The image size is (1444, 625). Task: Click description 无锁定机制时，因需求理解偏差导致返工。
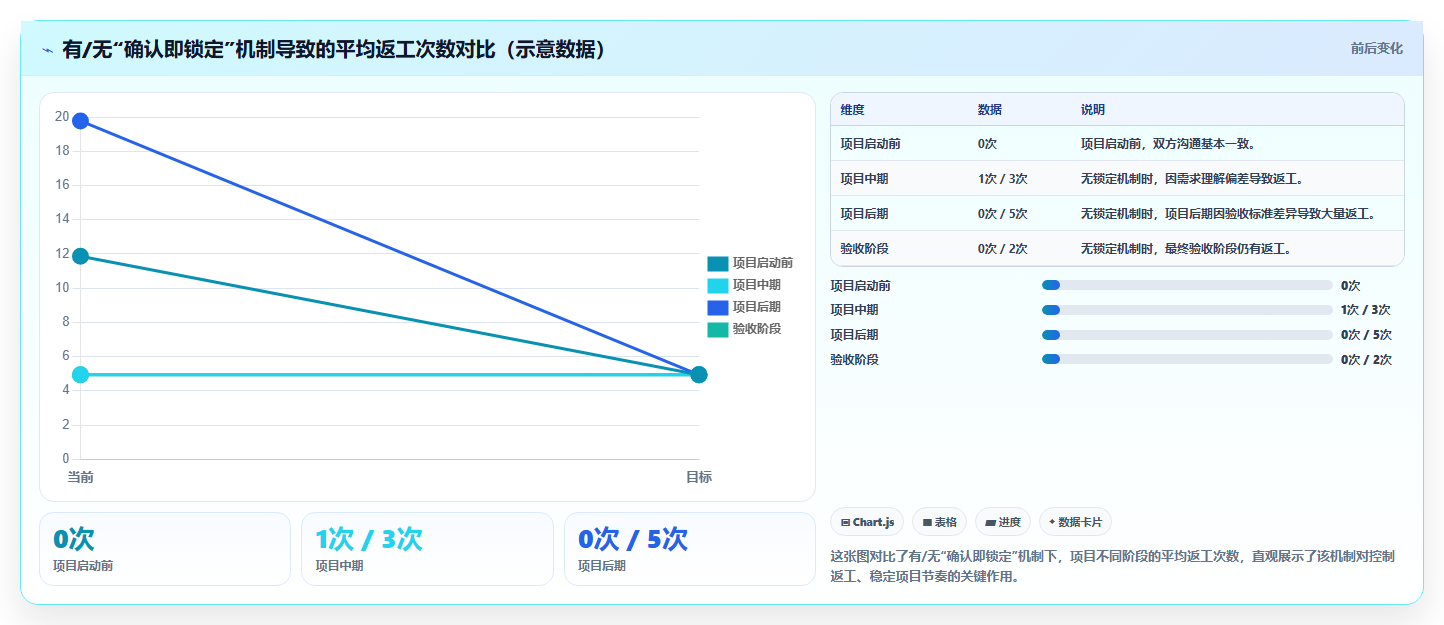(1192, 179)
